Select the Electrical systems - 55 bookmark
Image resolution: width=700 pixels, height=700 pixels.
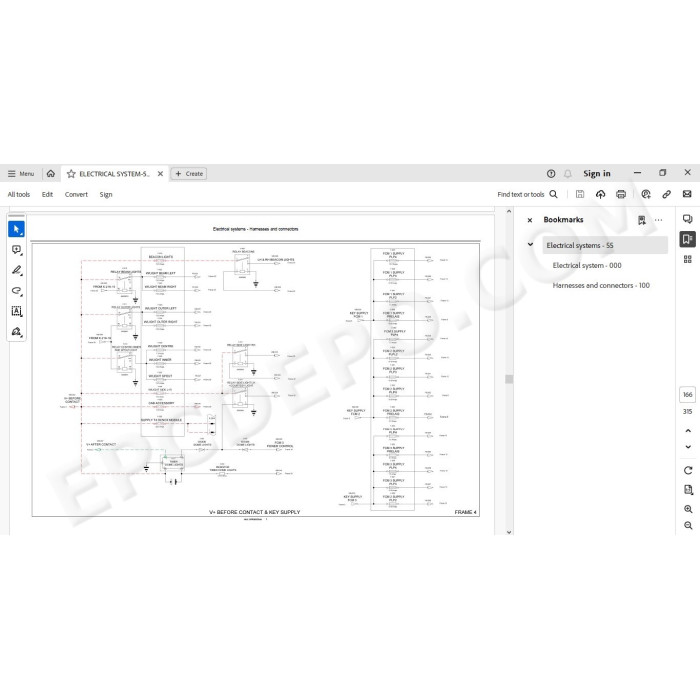point(605,246)
